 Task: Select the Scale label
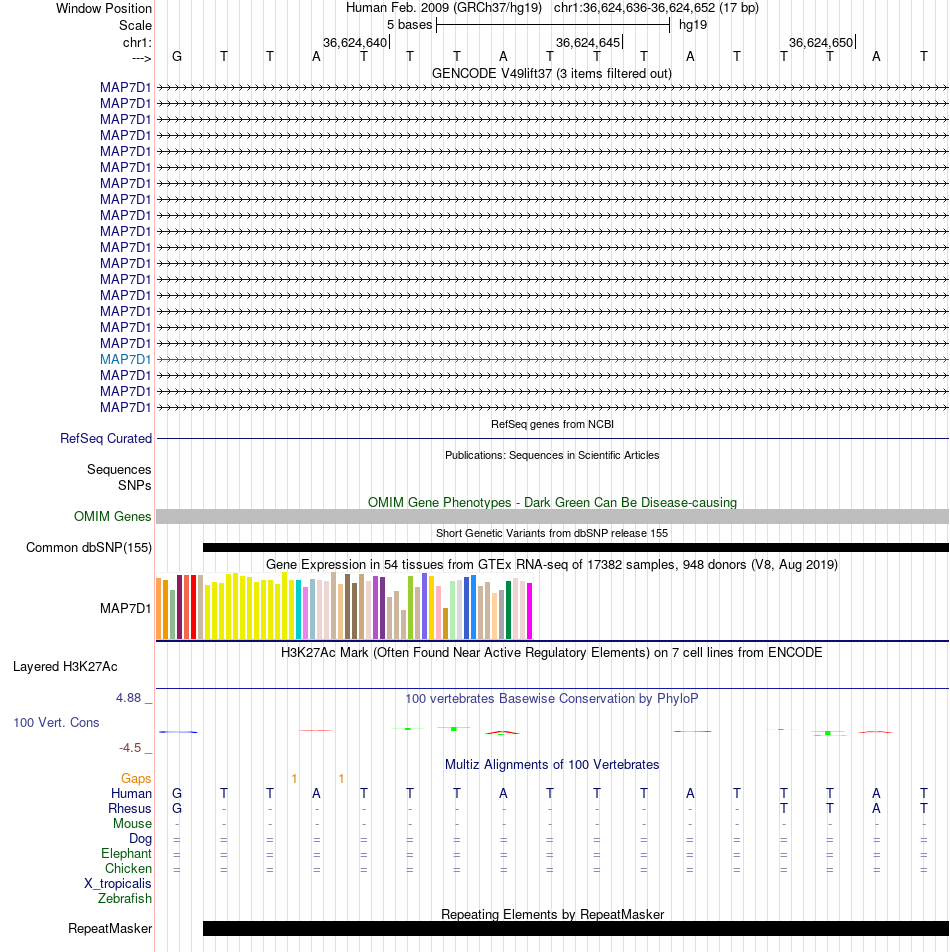(x=135, y=26)
